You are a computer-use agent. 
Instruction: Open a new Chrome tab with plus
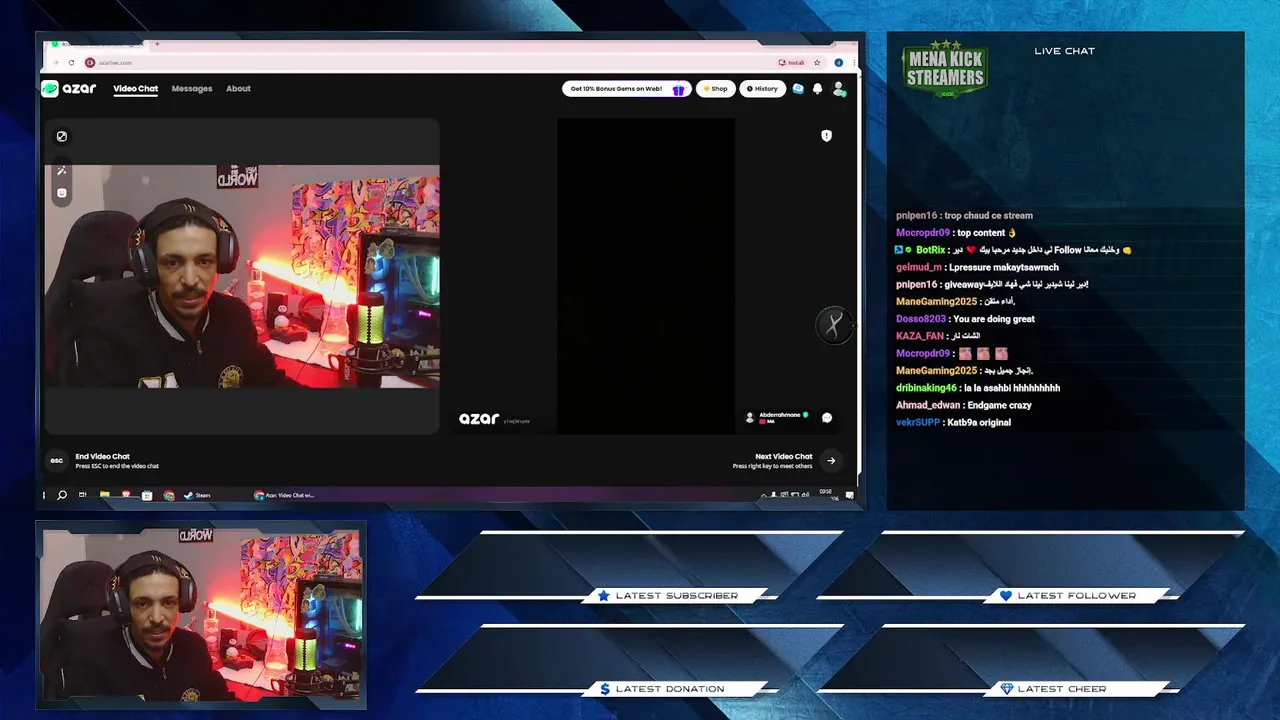[x=157, y=44]
